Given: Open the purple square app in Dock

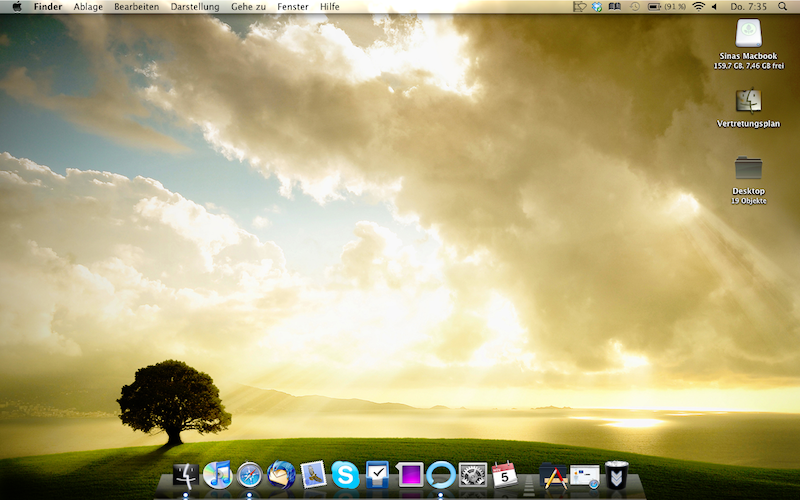Looking at the screenshot, I should click(410, 475).
